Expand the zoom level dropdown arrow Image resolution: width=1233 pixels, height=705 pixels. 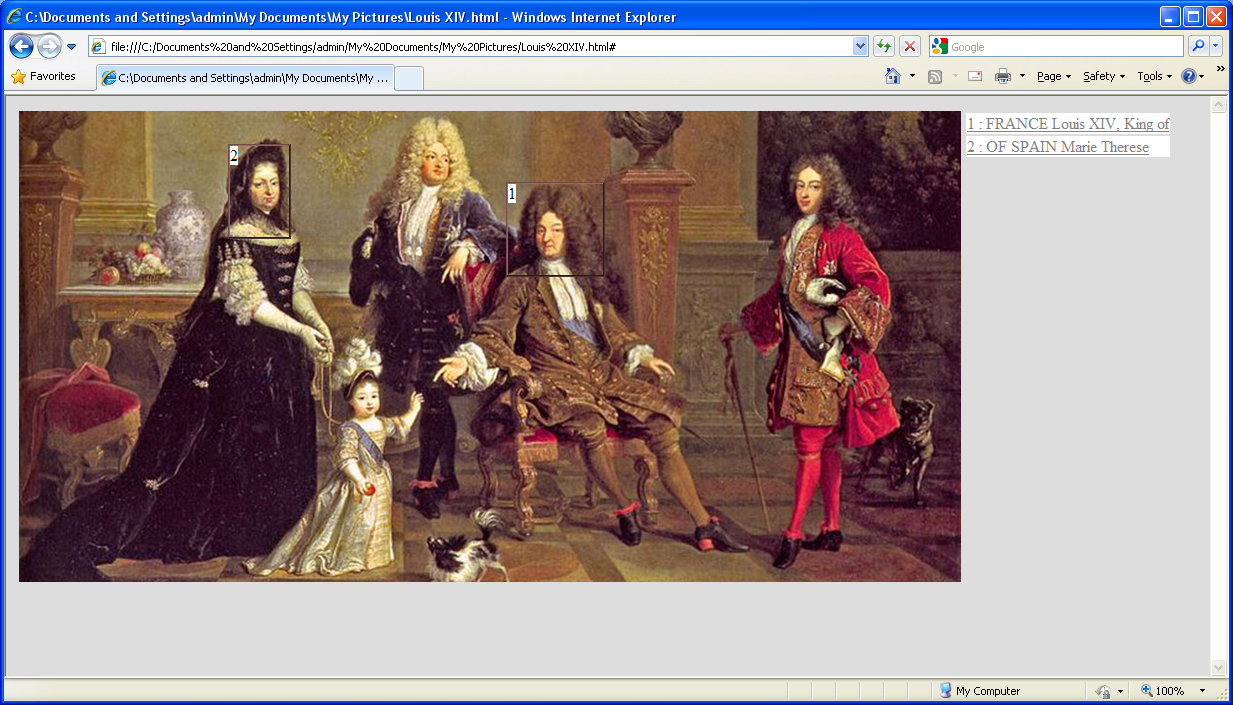tap(1202, 691)
